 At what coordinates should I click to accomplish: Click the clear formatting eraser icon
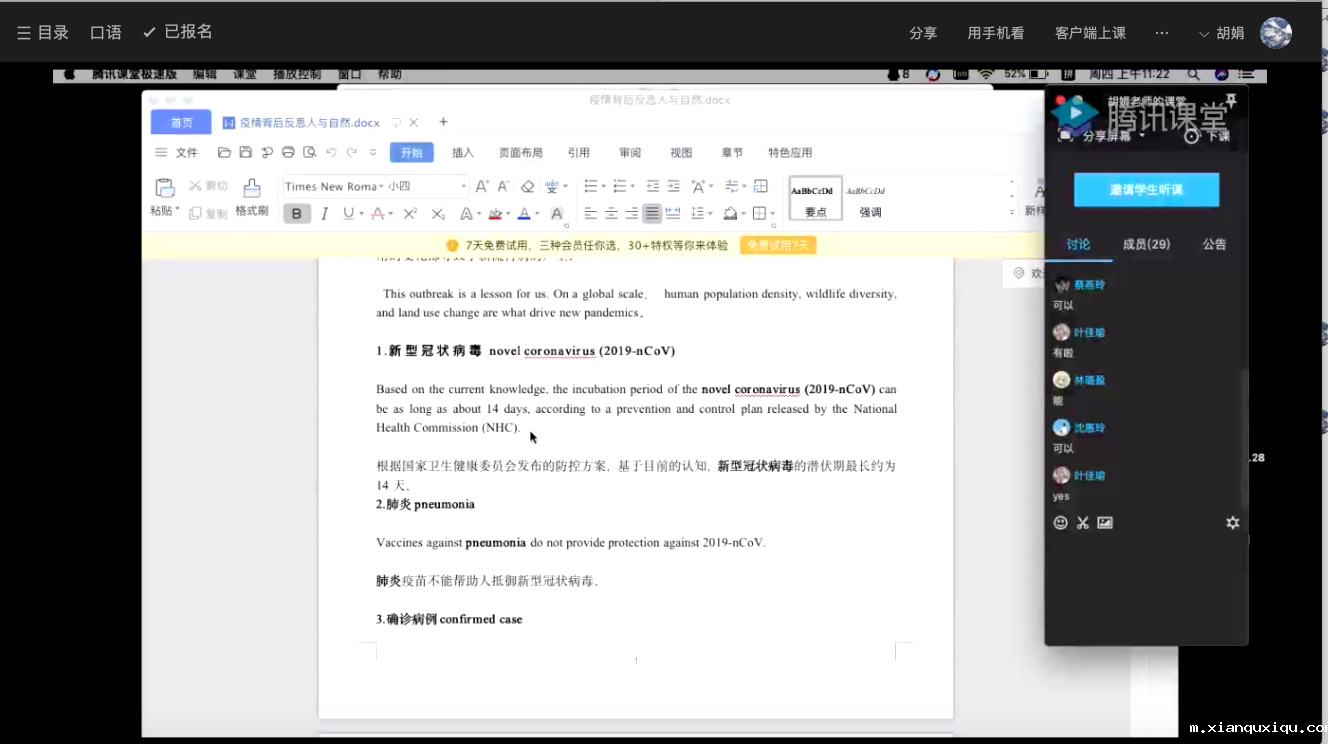[x=528, y=187]
